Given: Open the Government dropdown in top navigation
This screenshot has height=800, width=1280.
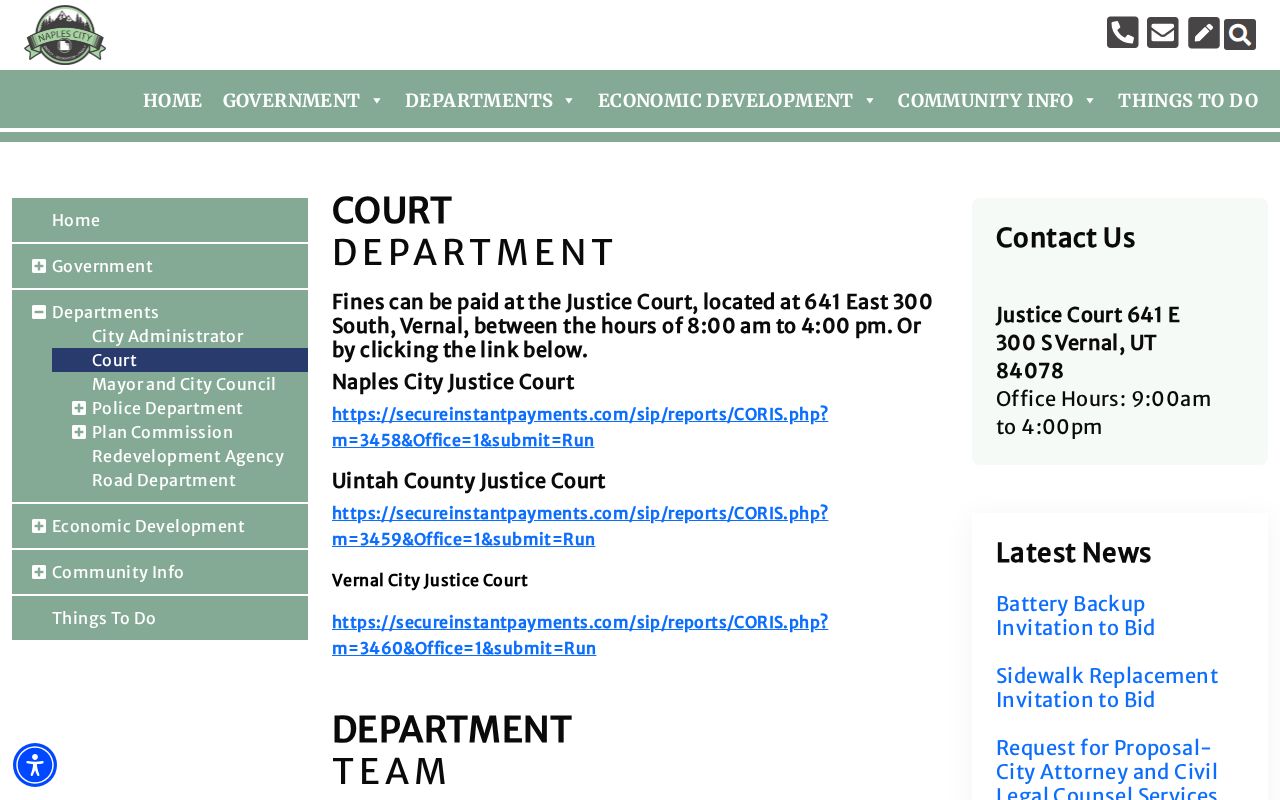Looking at the screenshot, I should [303, 100].
